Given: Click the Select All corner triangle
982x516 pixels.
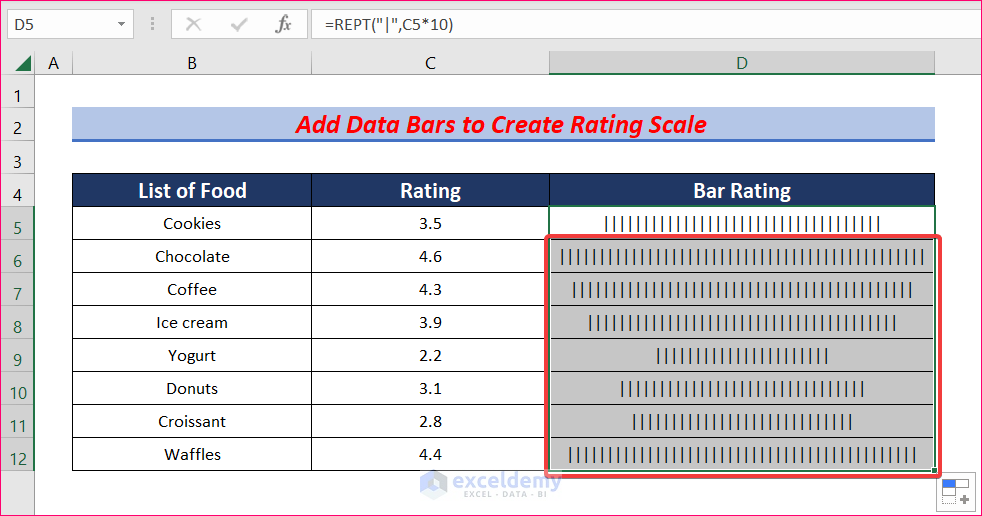Looking at the screenshot, I should (23, 63).
